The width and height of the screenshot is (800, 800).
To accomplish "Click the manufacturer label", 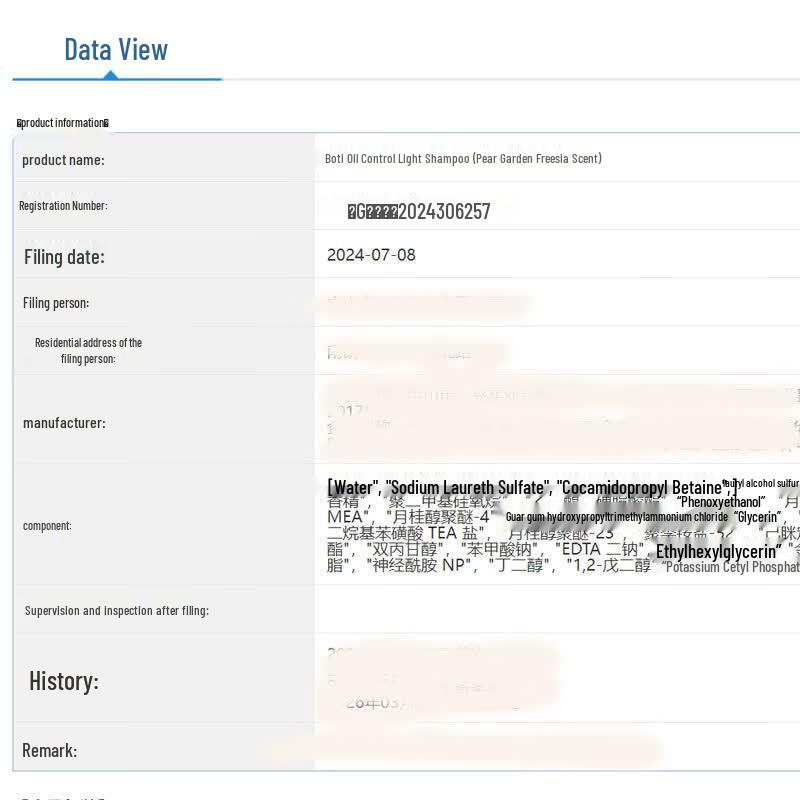I will coord(64,423).
